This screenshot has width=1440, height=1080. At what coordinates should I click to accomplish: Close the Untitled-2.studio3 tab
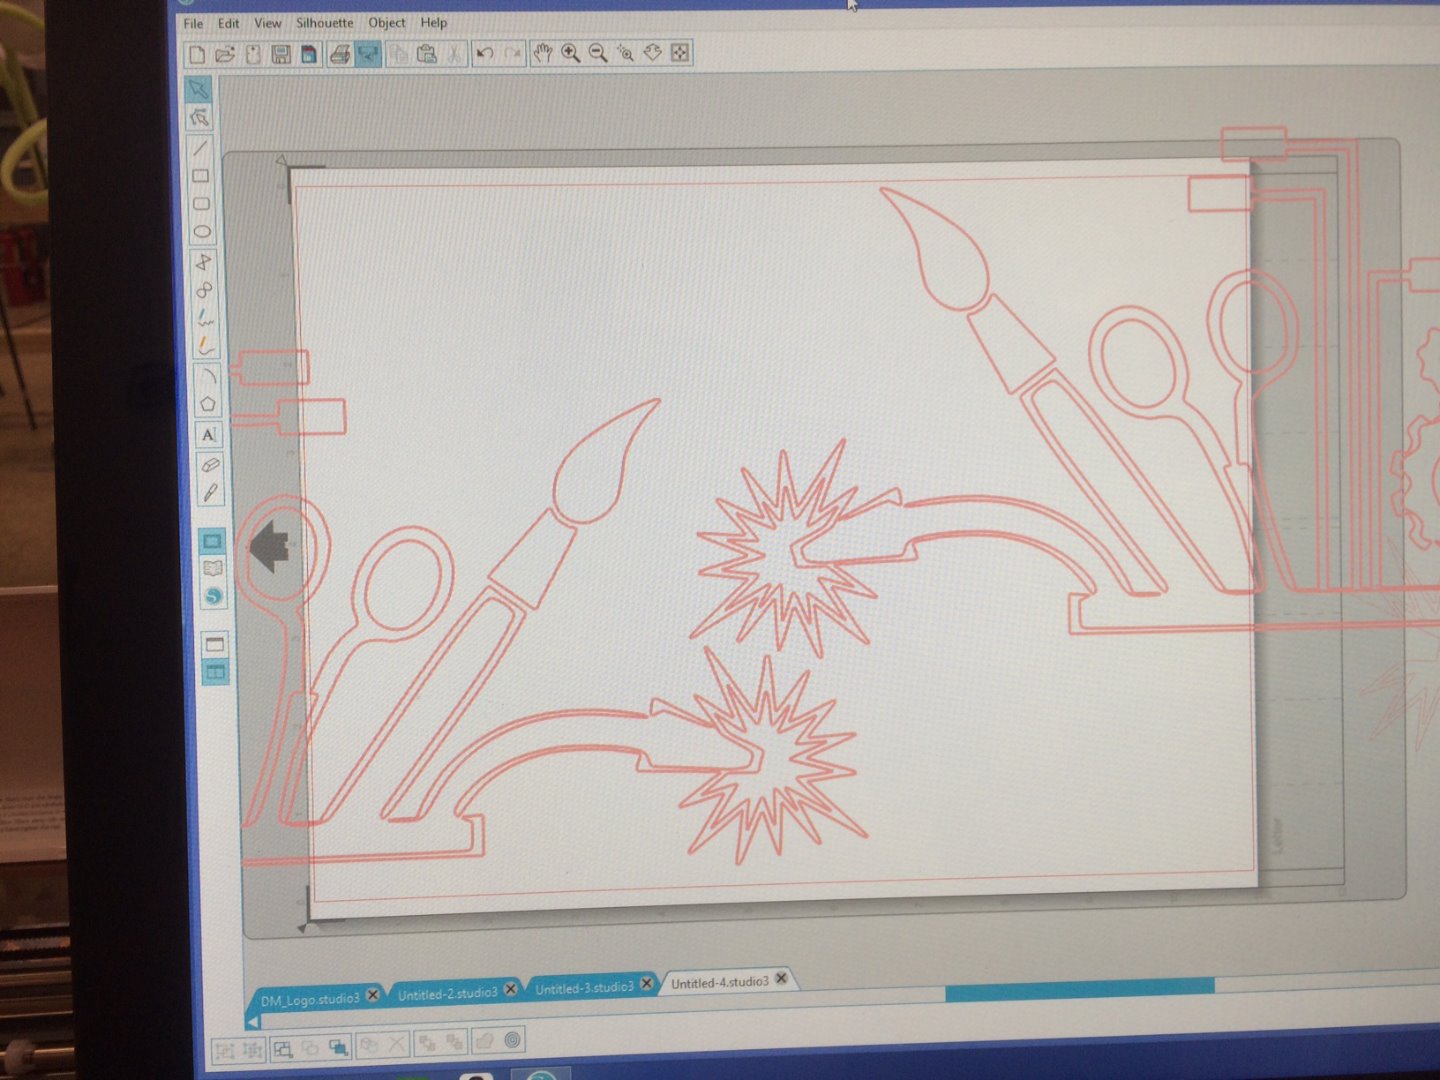click(510, 989)
